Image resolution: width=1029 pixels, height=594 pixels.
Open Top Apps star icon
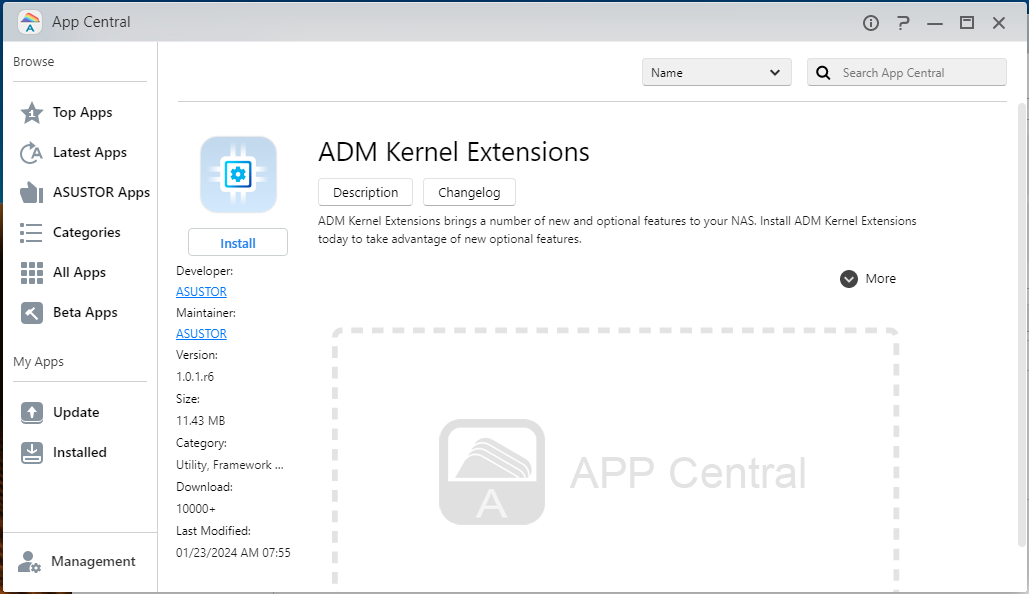pos(32,113)
